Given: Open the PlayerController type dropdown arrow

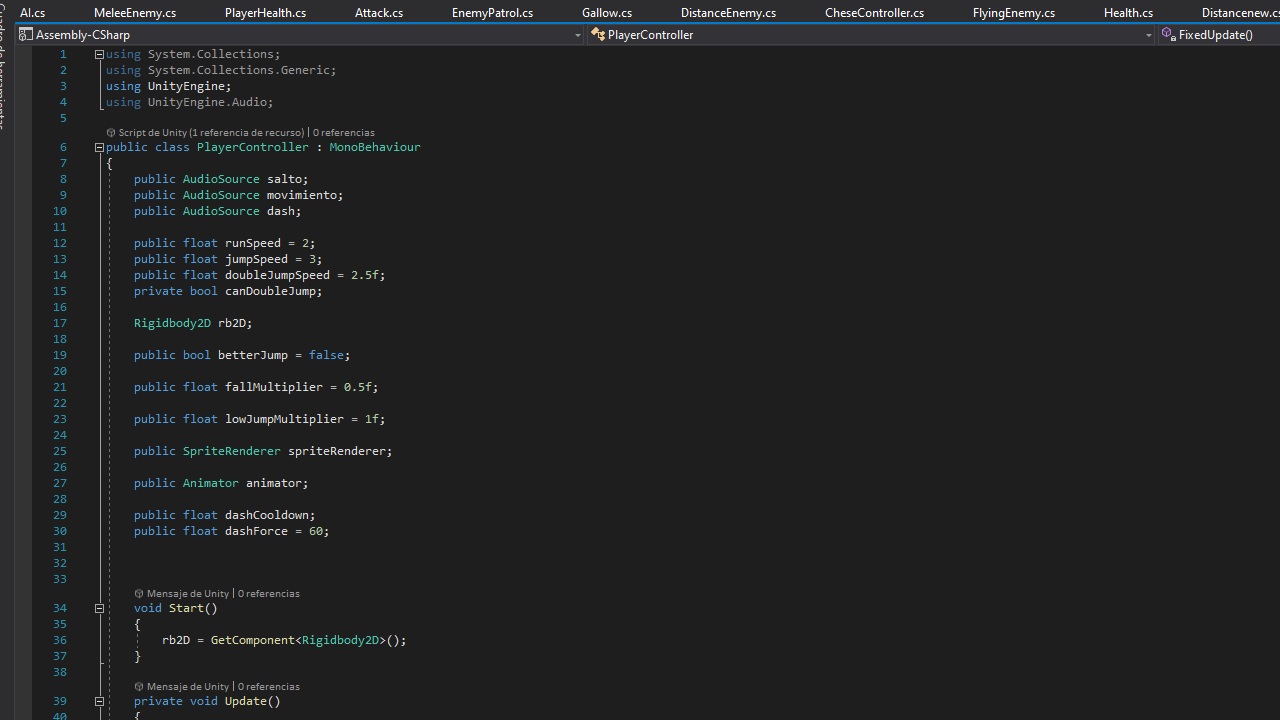Looking at the screenshot, I should [x=1148, y=35].
